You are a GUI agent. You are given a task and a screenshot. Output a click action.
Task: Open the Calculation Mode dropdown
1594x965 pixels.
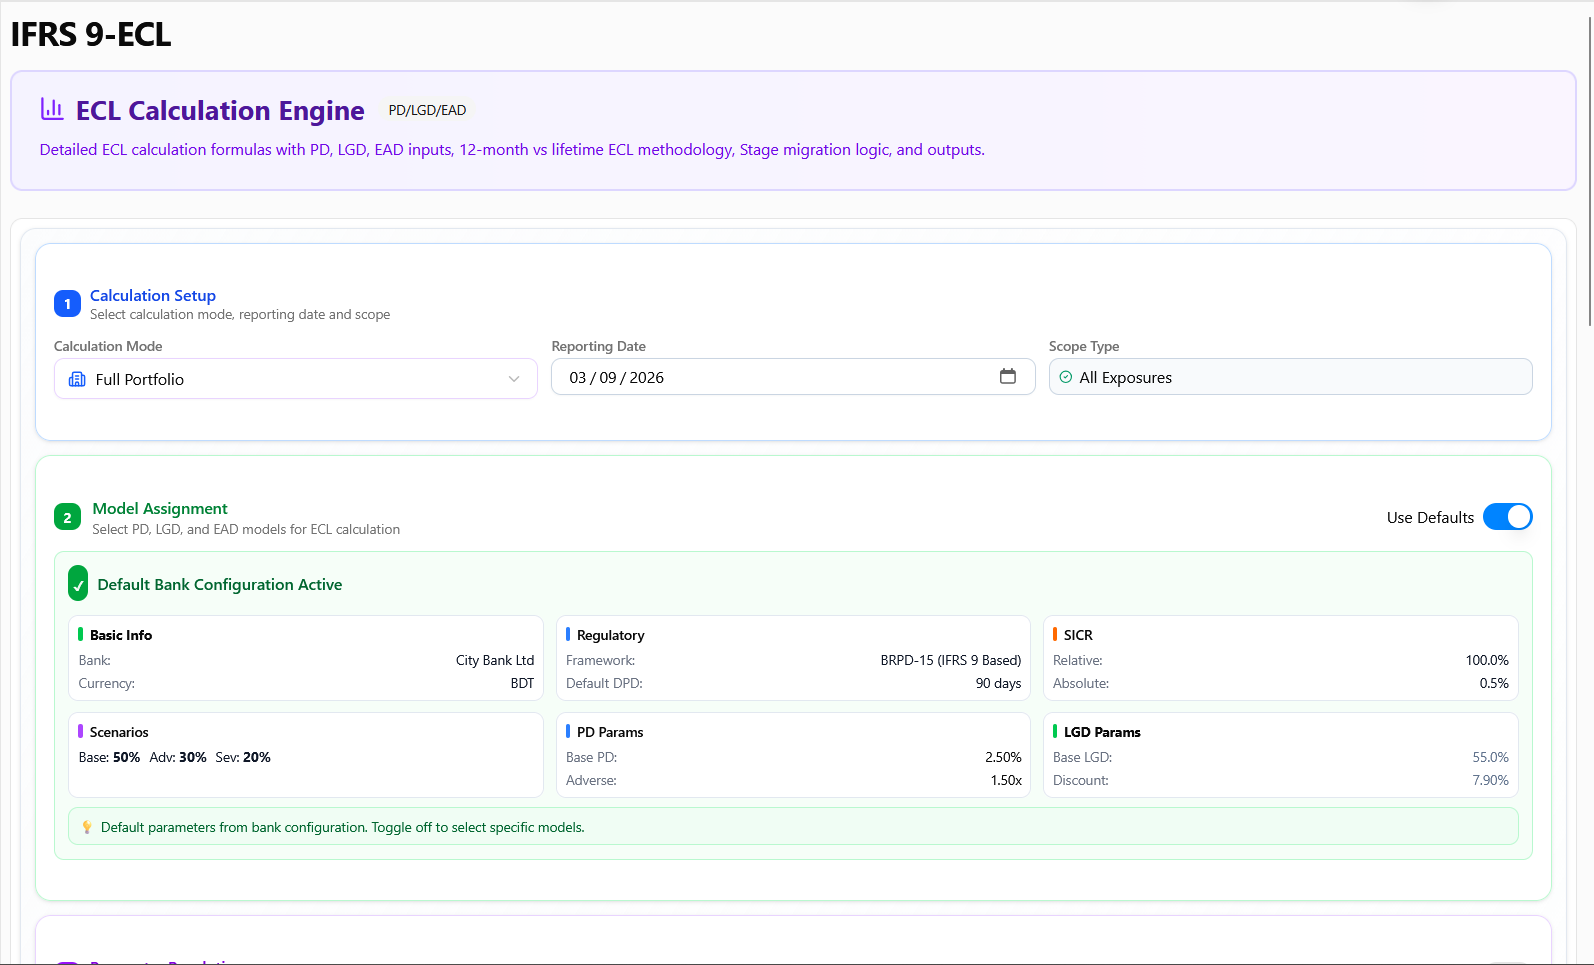pos(295,379)
